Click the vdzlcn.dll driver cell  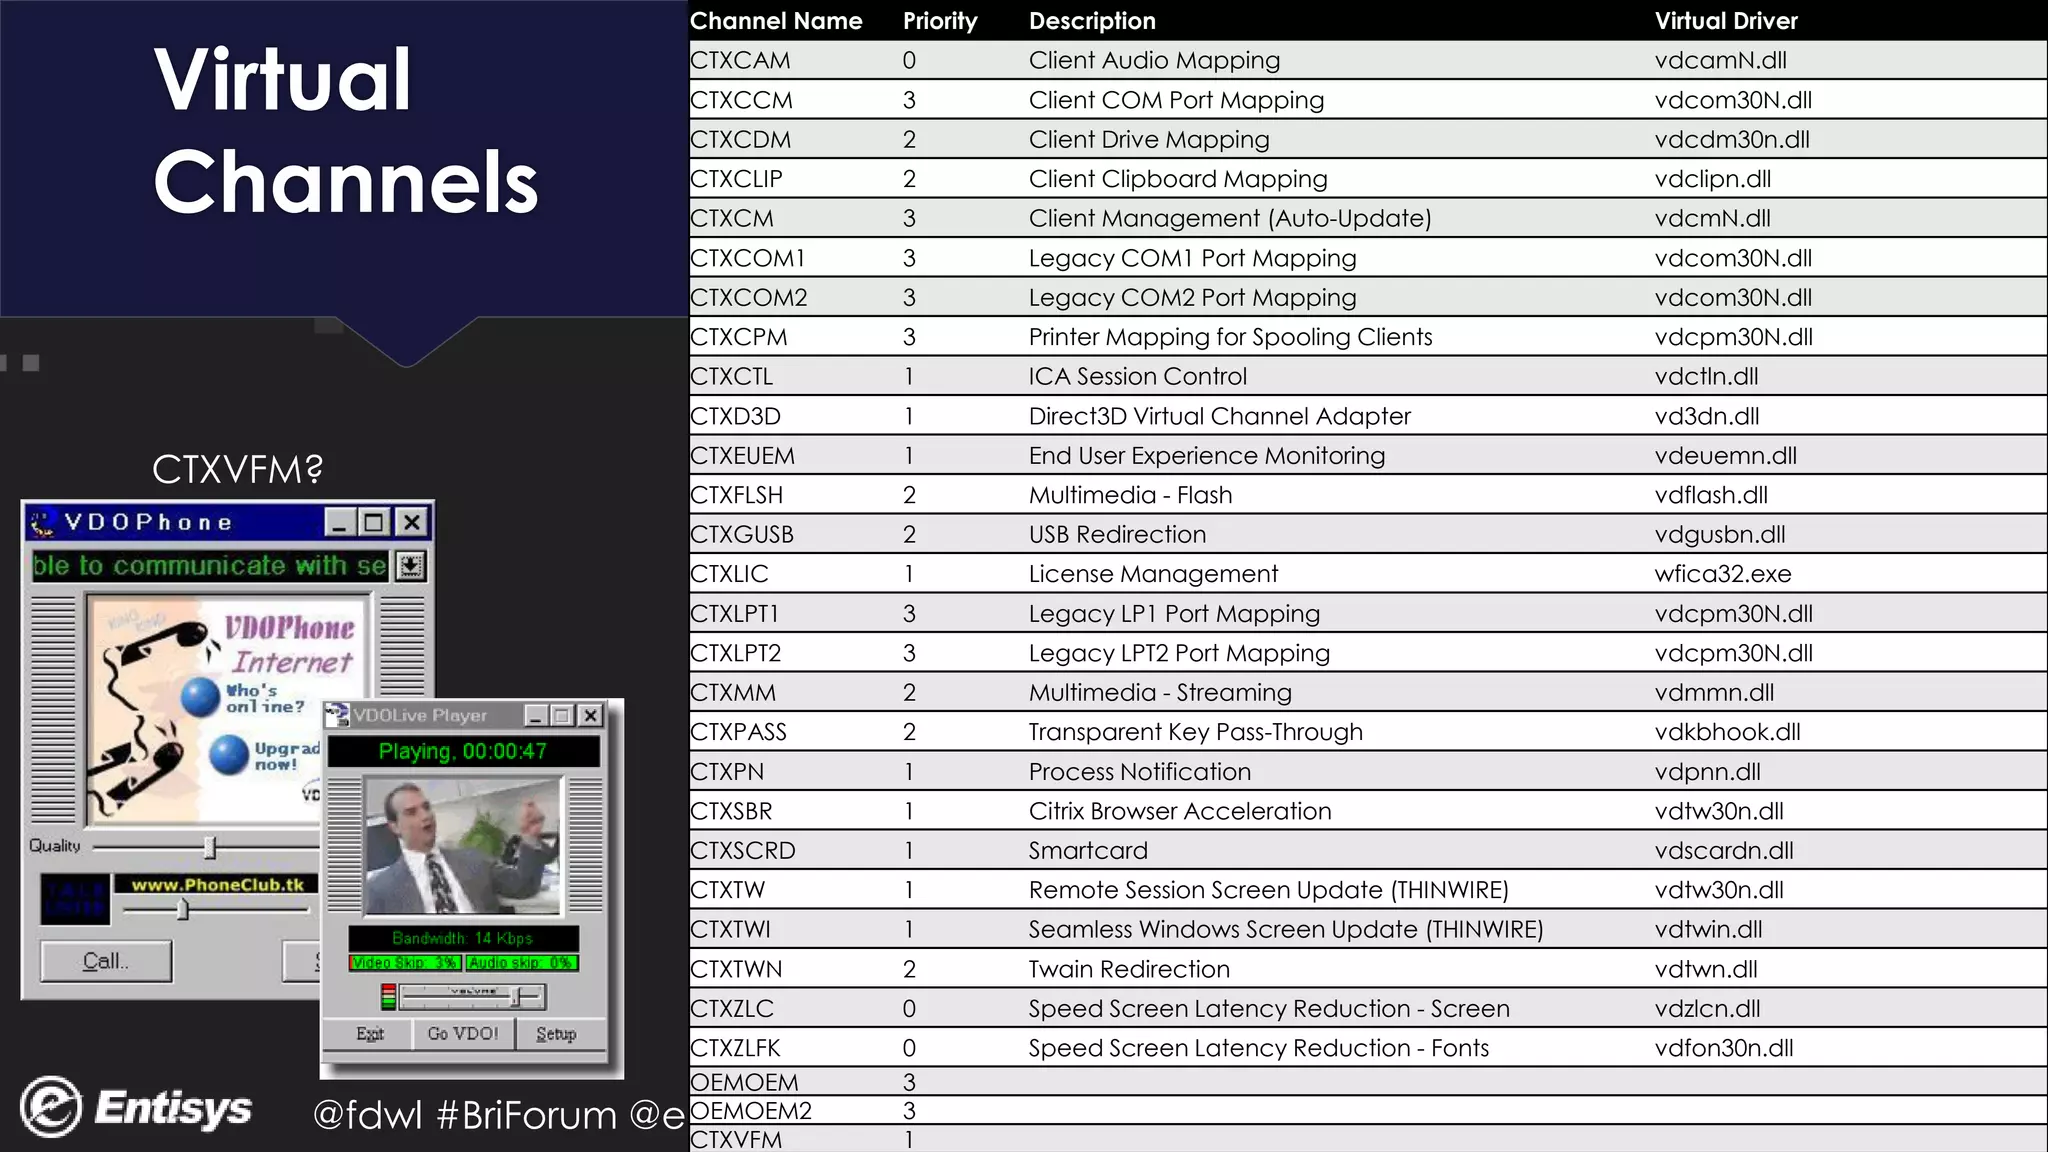pos(1707,1009)
